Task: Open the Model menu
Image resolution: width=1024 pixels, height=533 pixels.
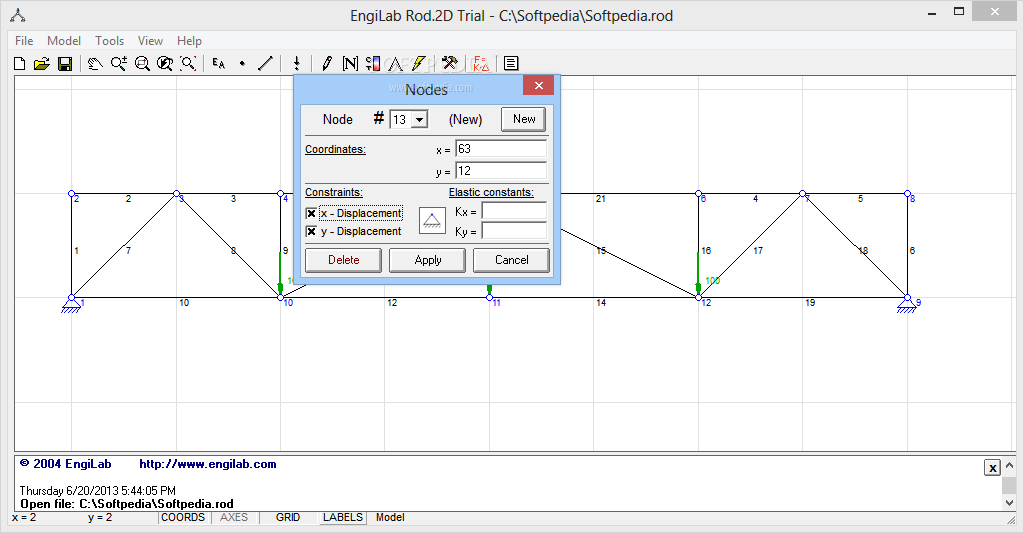Action: 64,40
